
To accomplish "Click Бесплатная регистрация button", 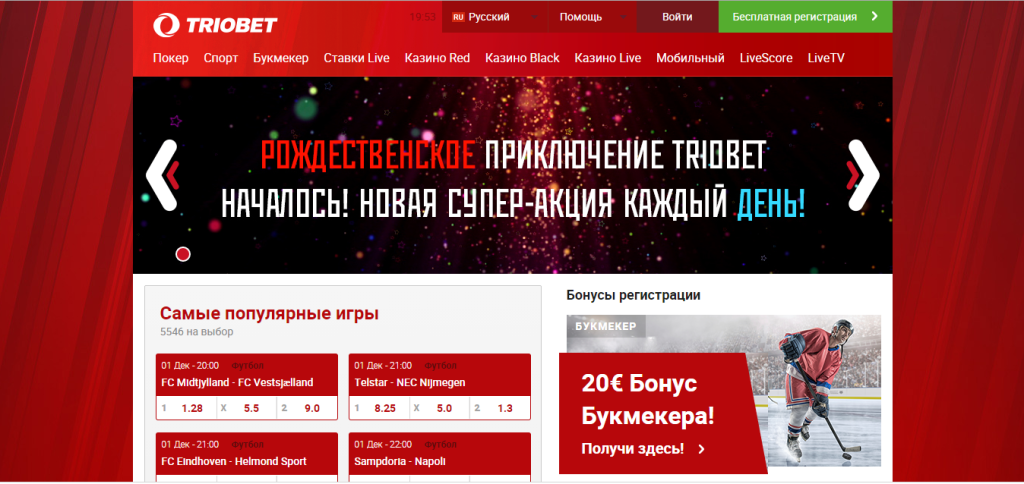I will pyautogui.click(x=805, y=17).
